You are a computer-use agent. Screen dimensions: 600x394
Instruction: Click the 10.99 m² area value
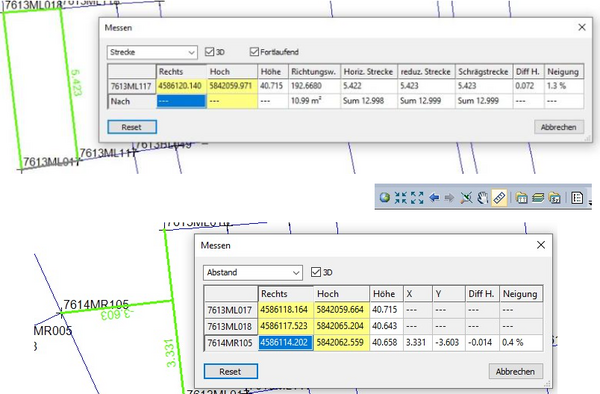pos(314,101)
